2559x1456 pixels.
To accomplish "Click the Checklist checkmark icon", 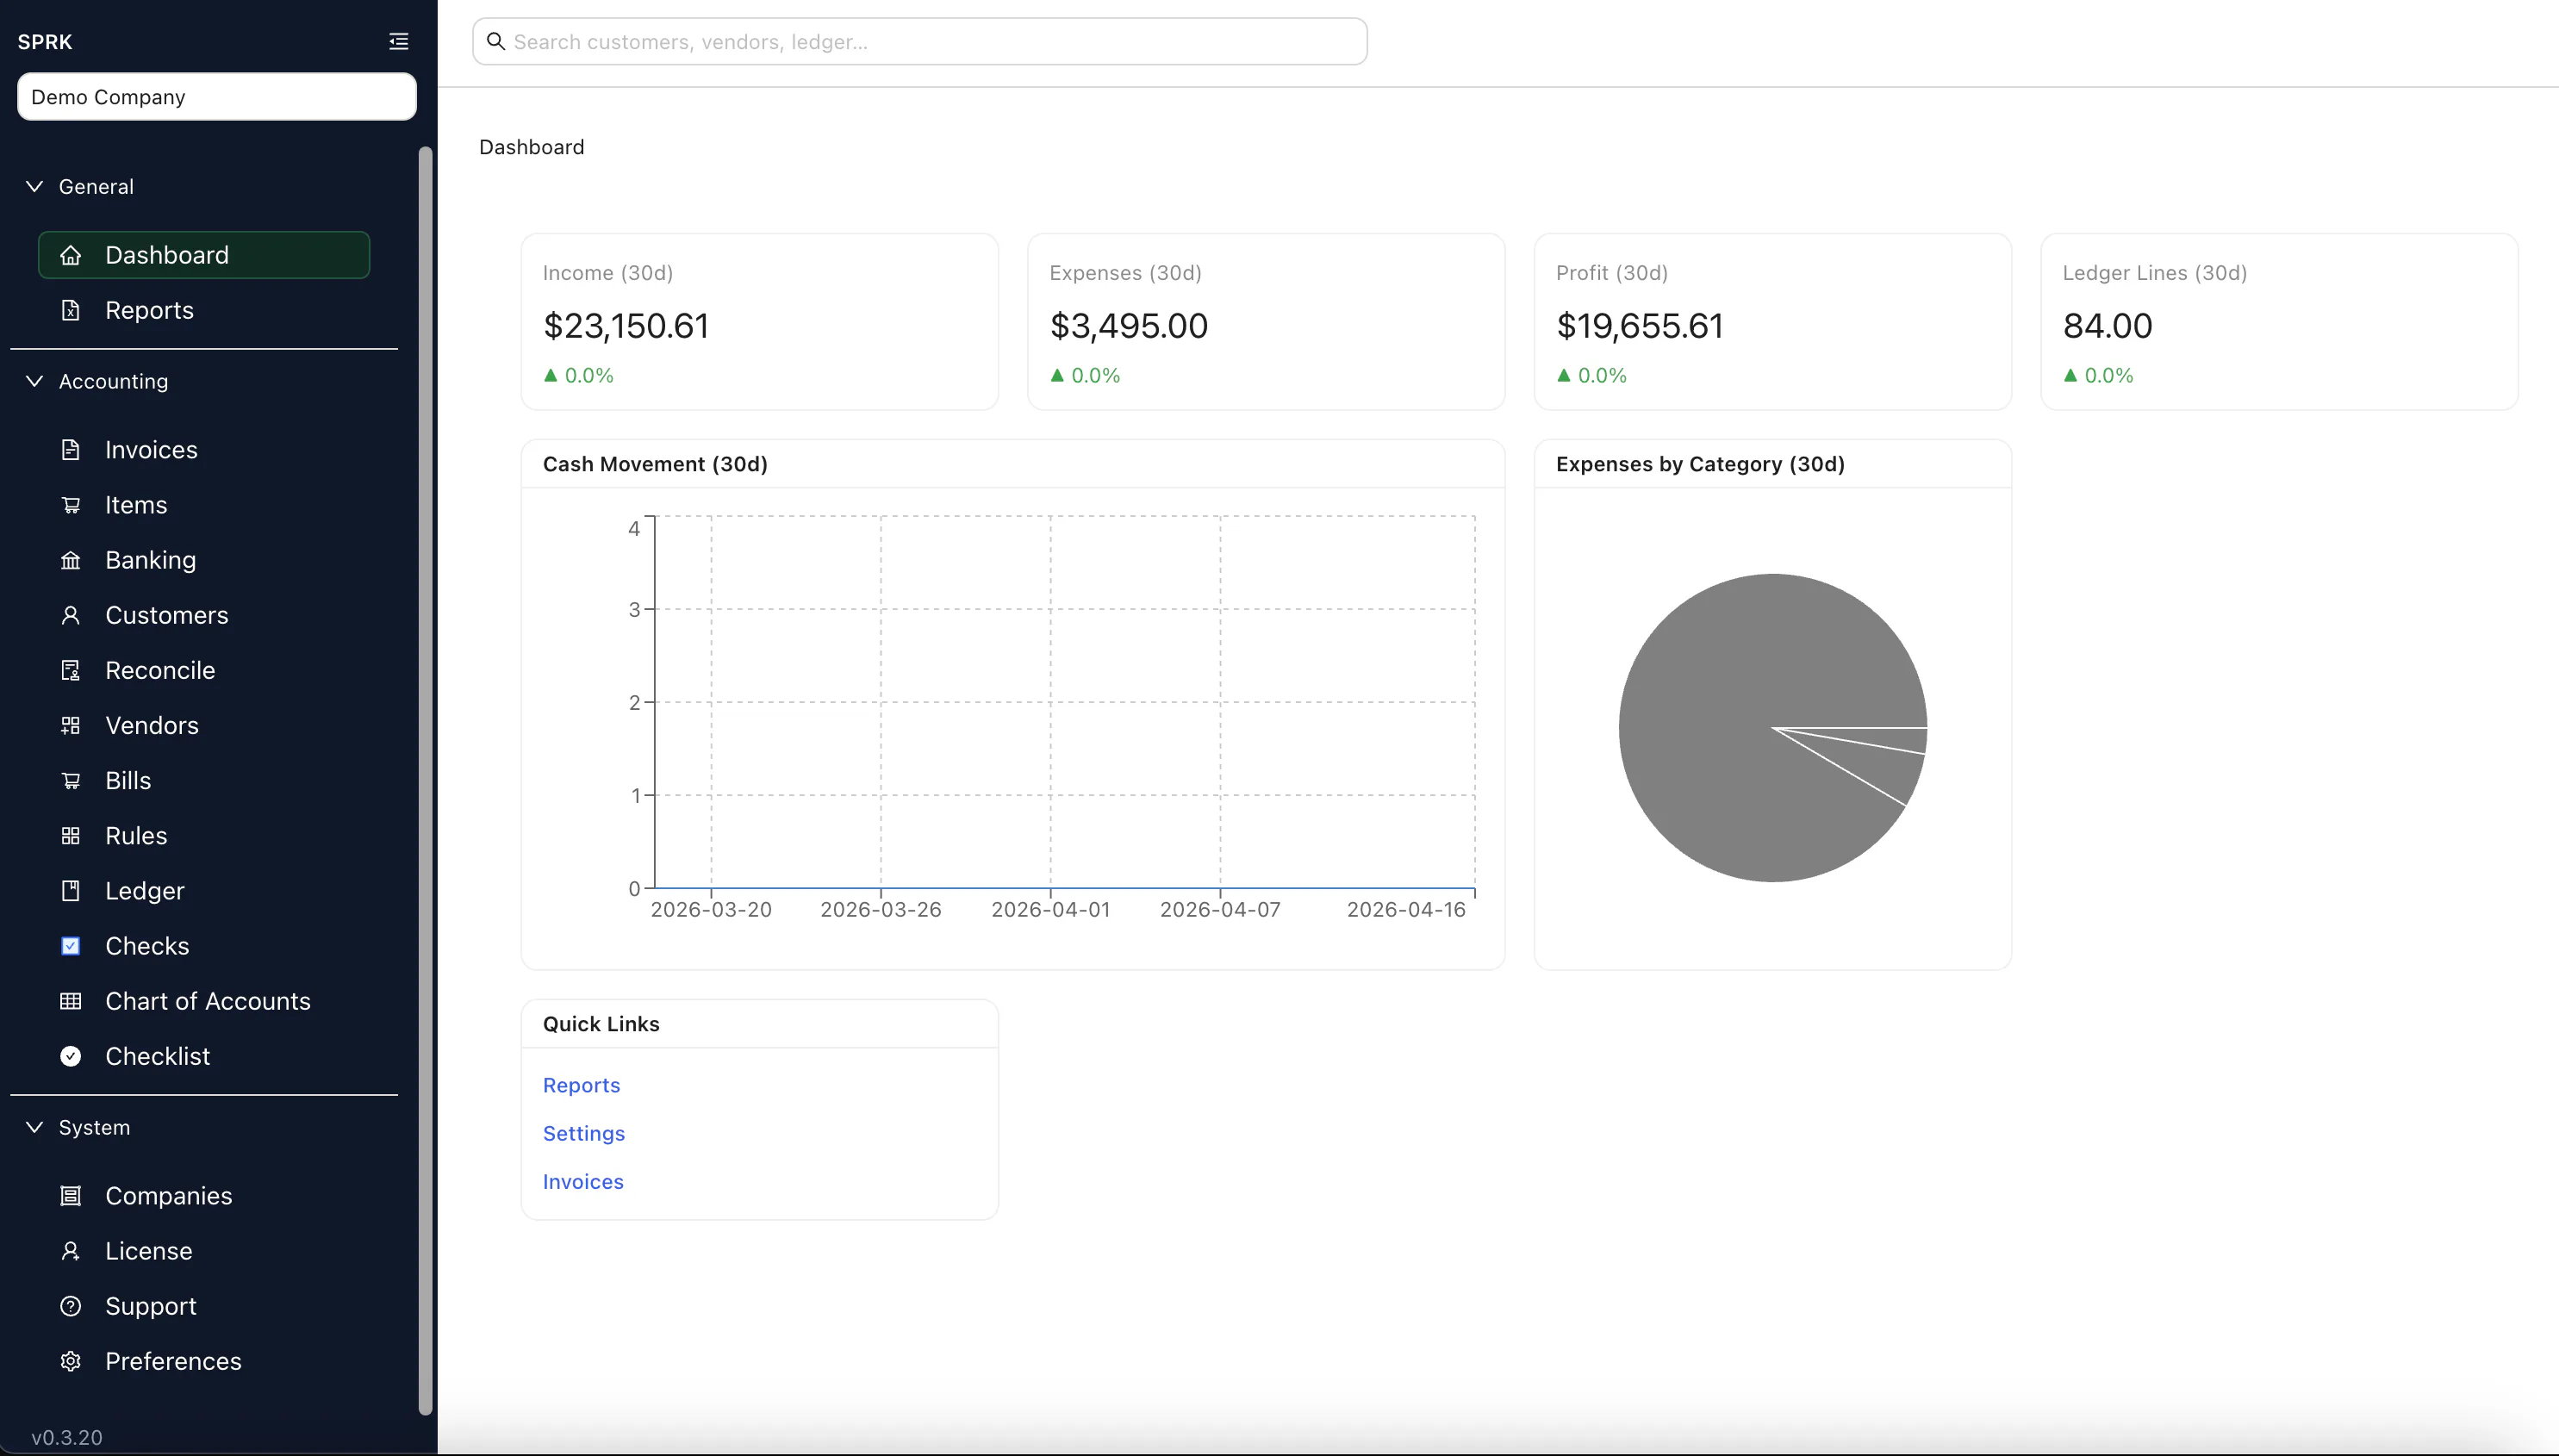I will pyautogui.click(x=70, y=1056).
